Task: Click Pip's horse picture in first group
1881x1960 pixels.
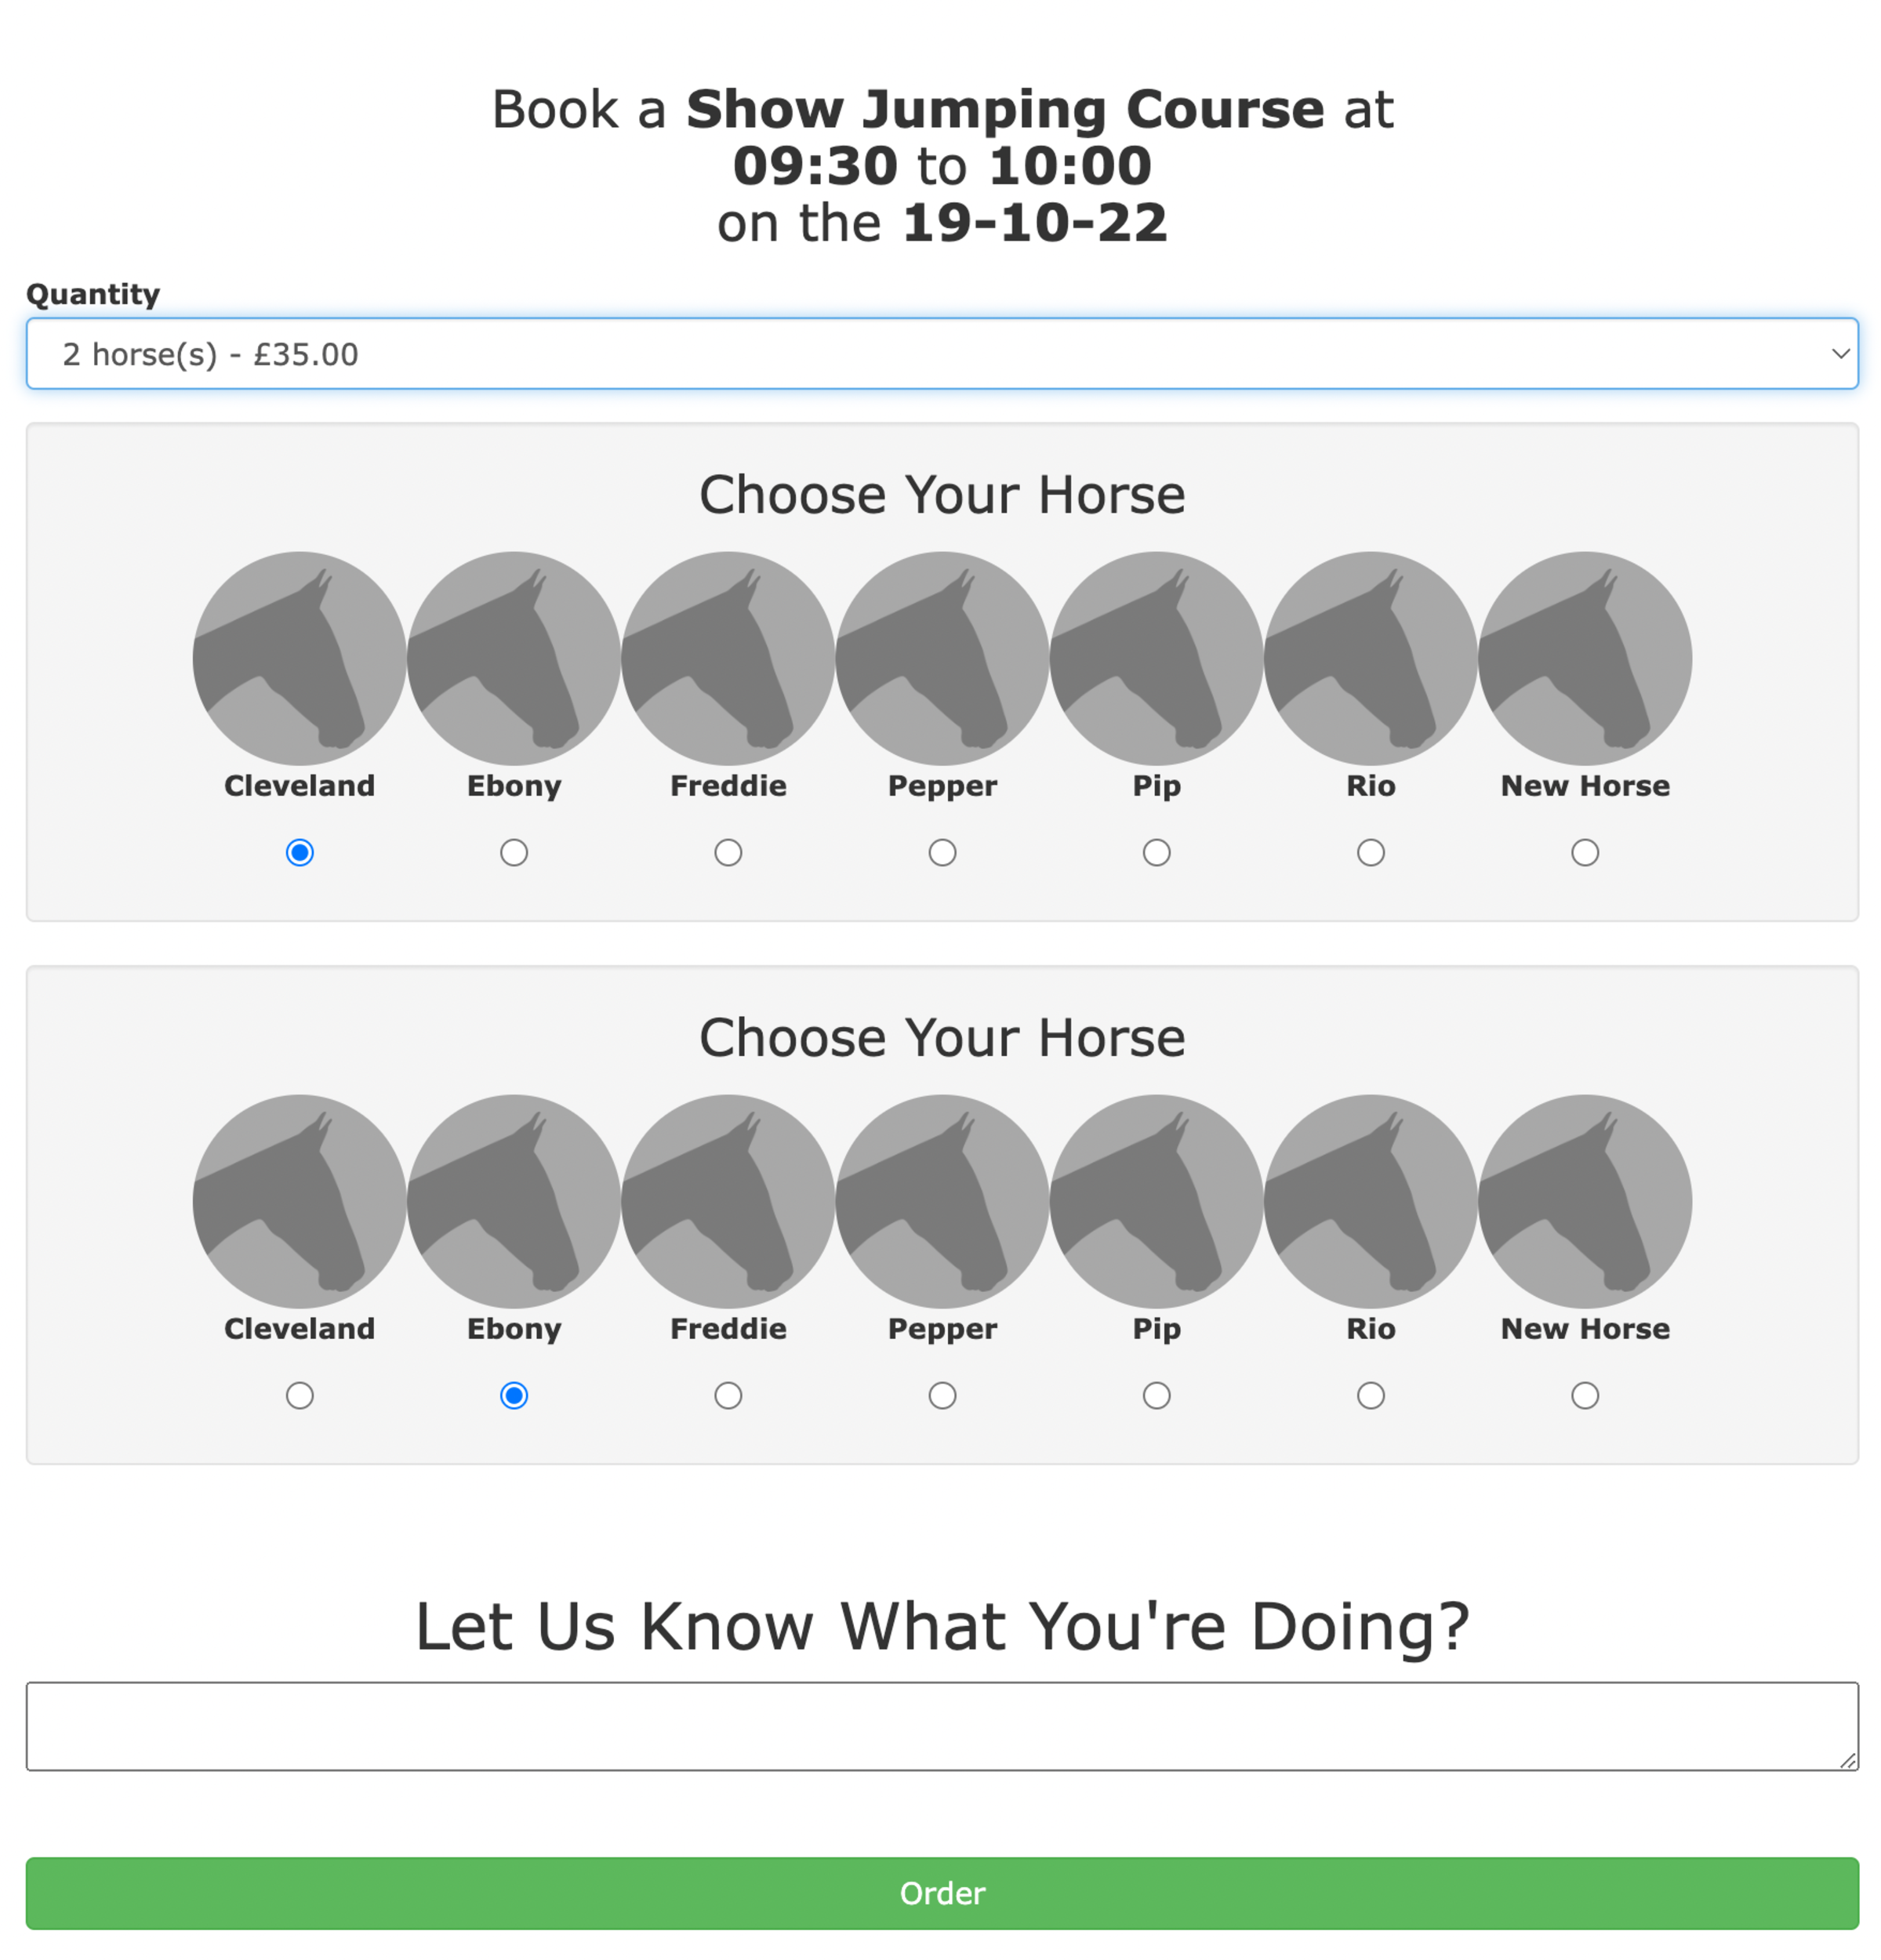Action: 1155,658
